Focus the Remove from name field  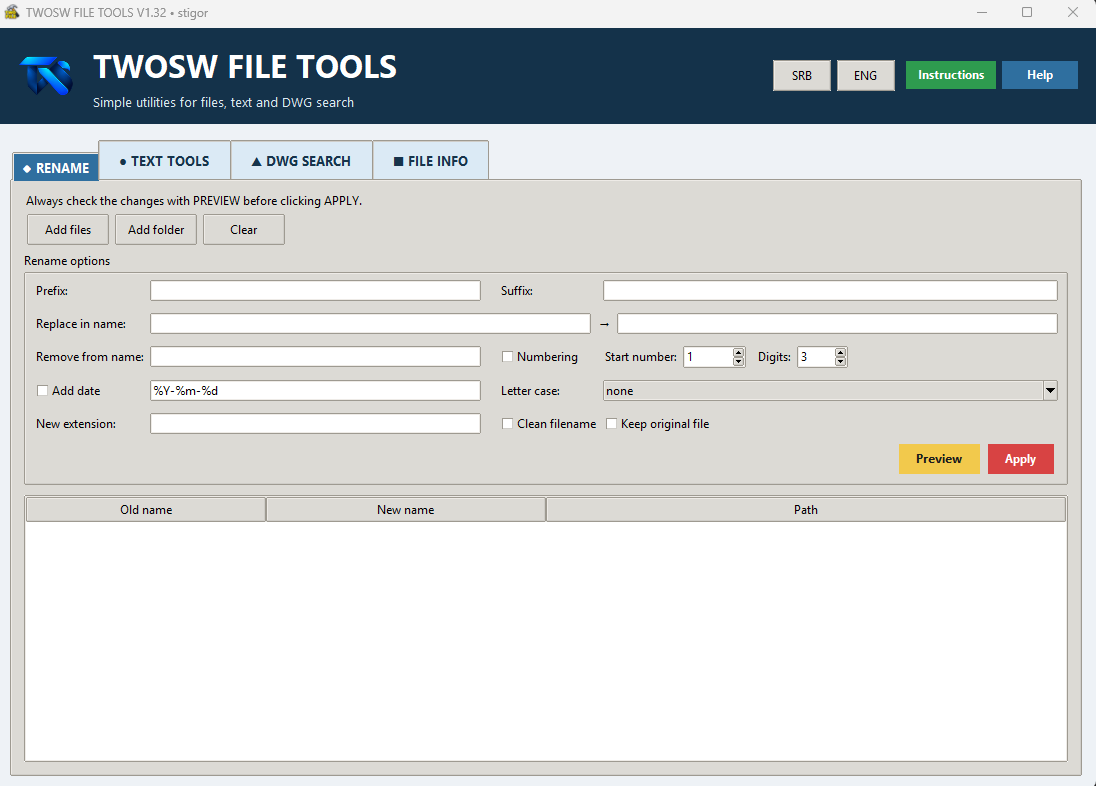315,357
